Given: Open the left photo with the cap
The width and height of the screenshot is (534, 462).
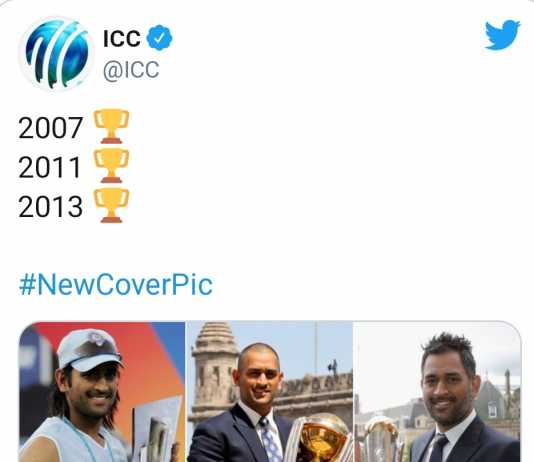Looking at the screenshot, I should coord(102,392).
